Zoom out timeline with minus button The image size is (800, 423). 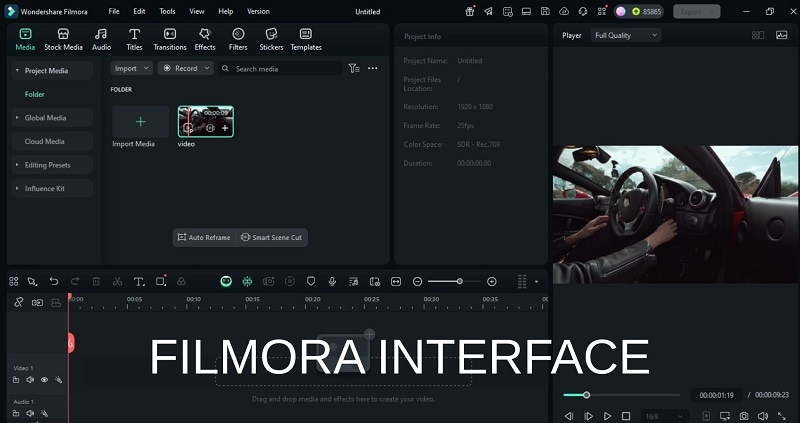click(x=417, y=281)
